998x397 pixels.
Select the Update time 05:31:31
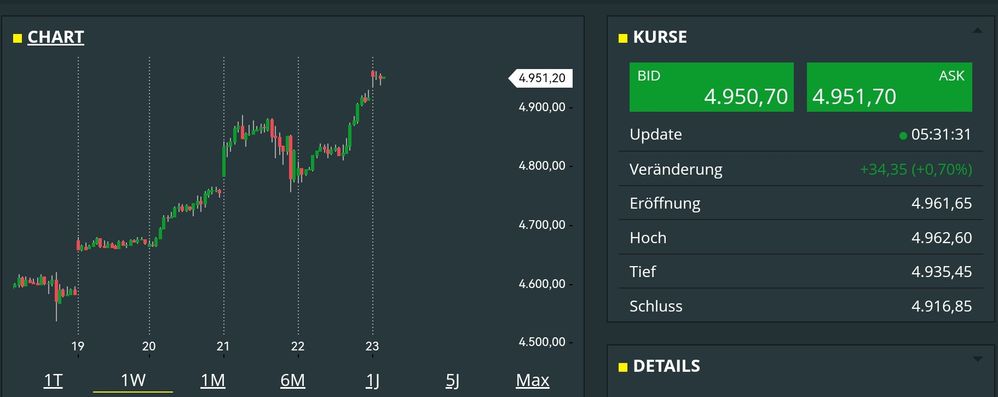pyautogui.click(x=941, y=135)
